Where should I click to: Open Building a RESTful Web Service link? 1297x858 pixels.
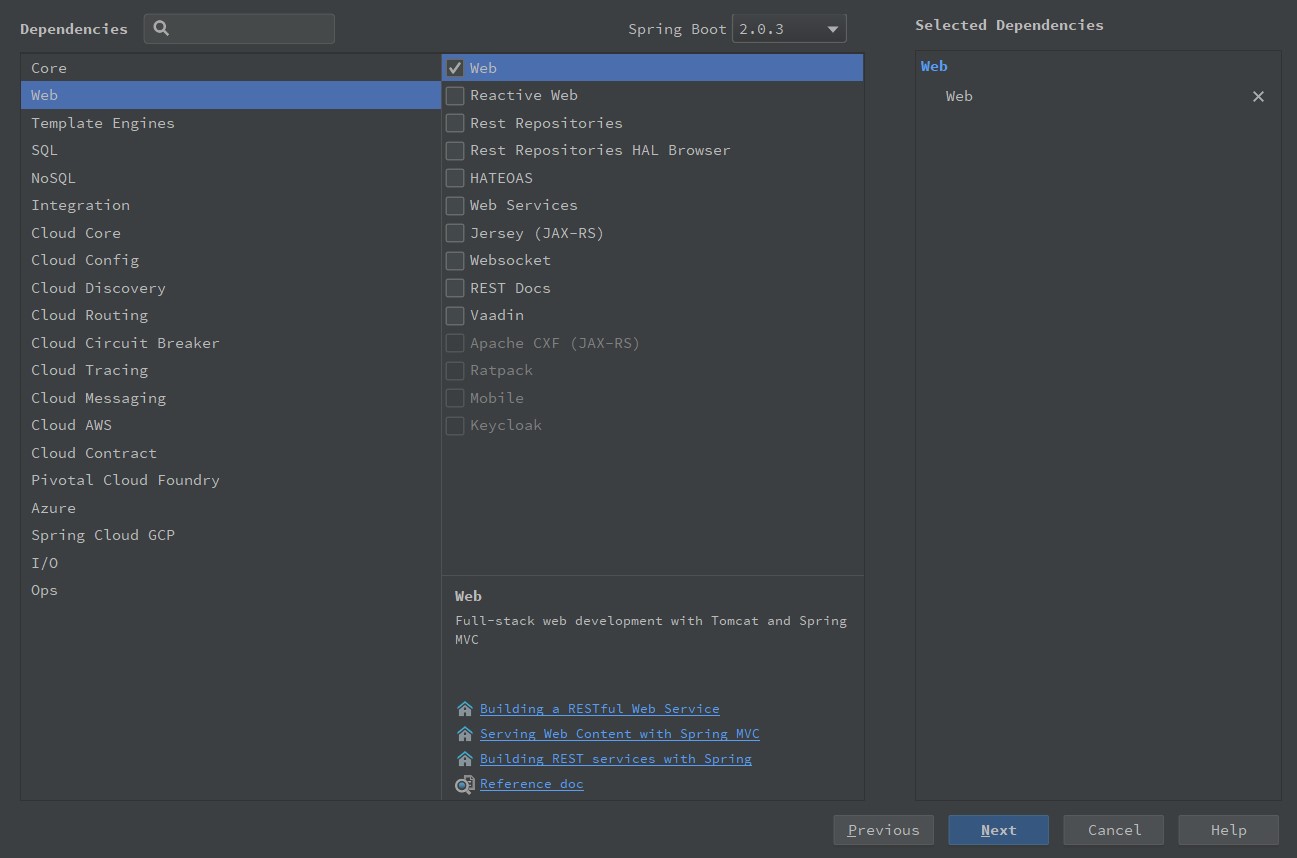(599, 709)
